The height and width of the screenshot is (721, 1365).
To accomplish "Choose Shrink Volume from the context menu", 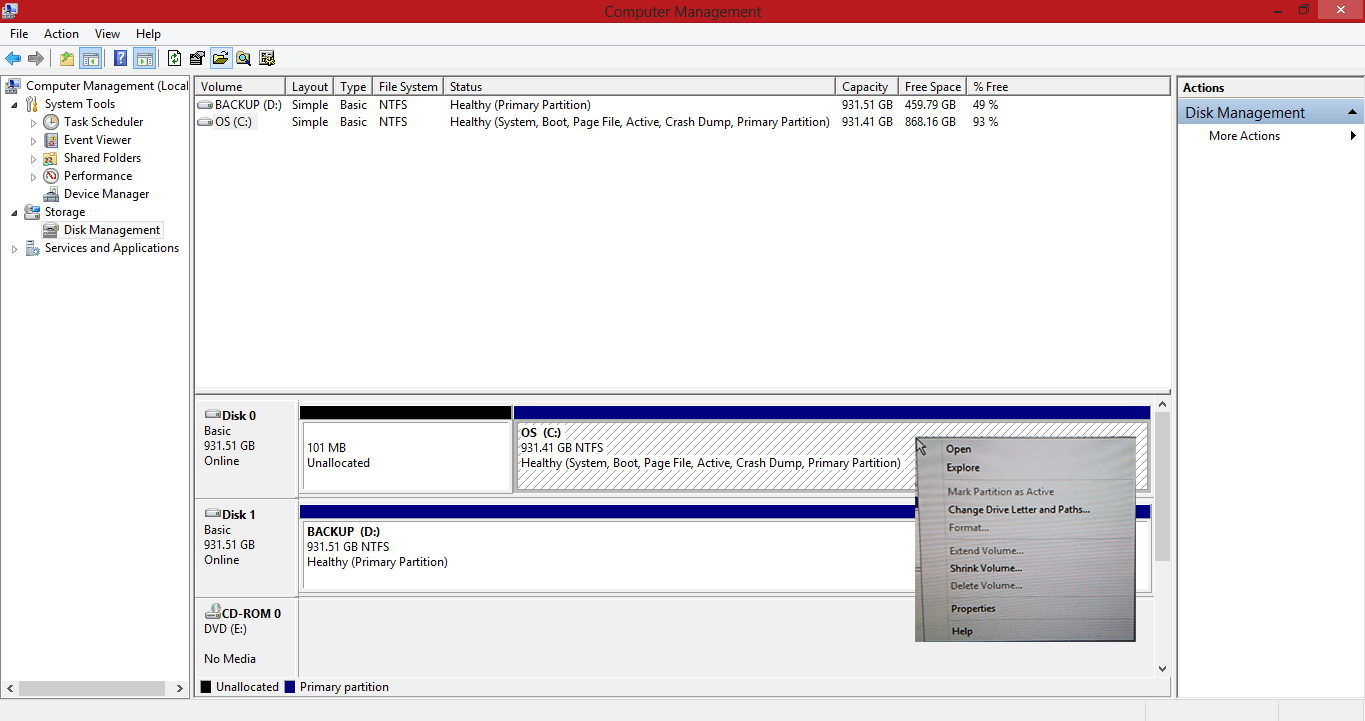I will click(985, 568).
